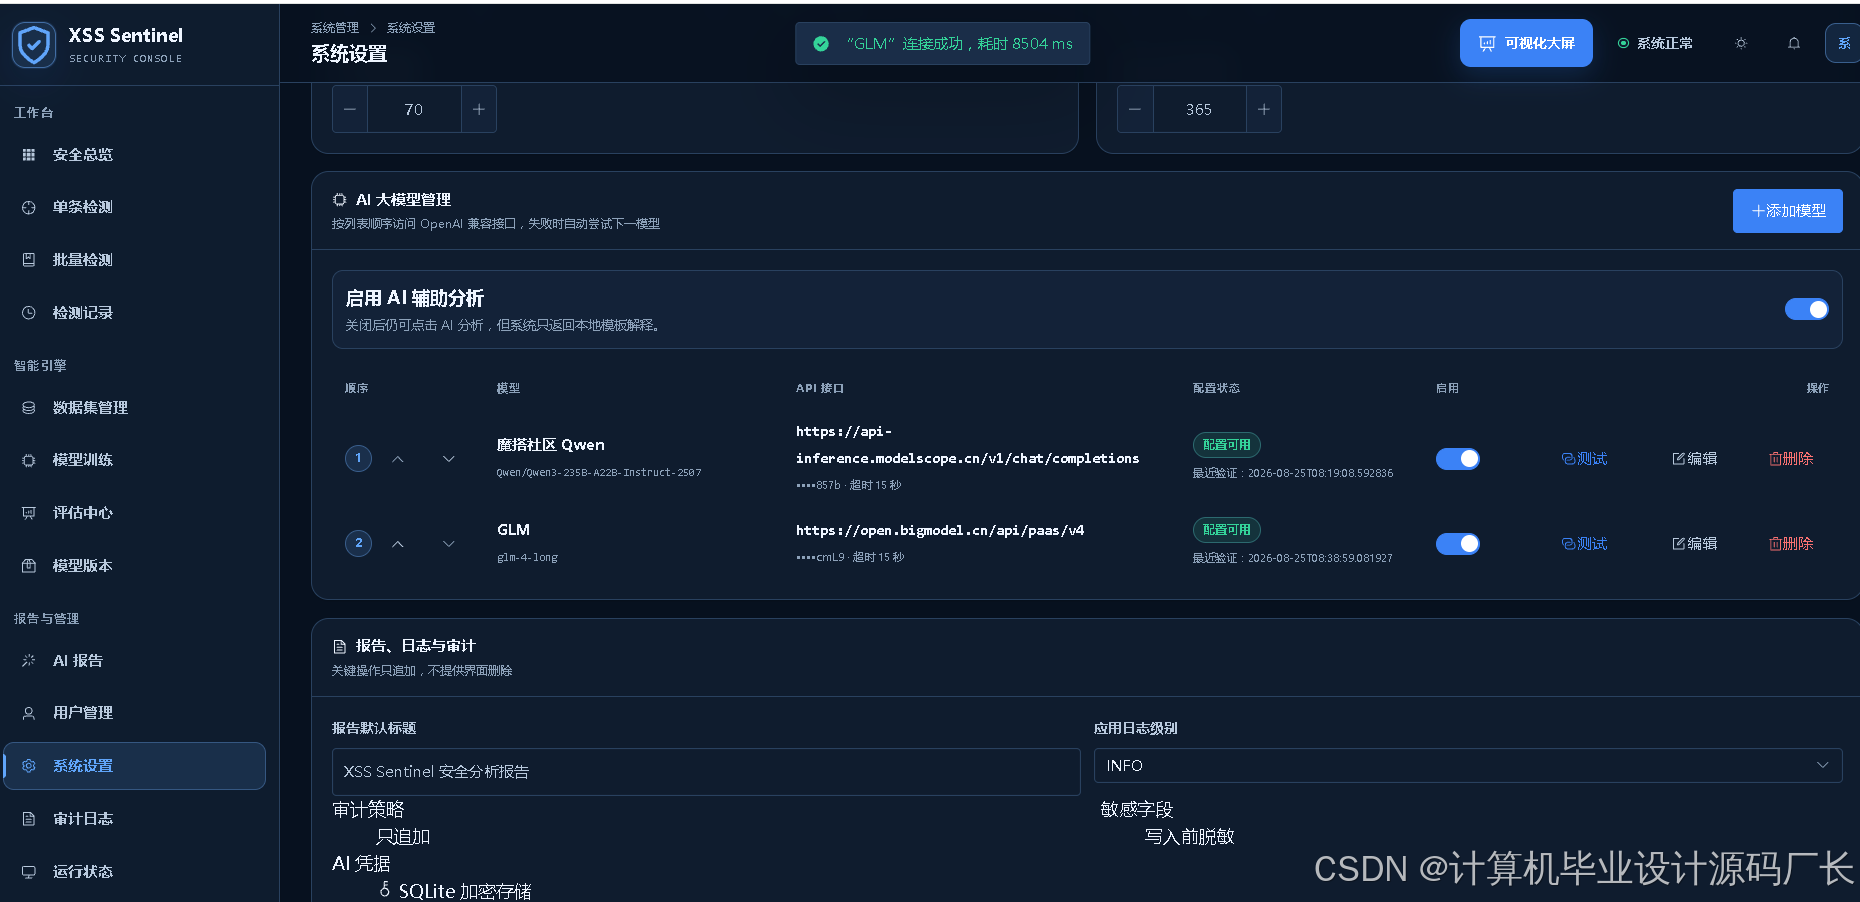This screenshot has width=1860, height=902.
Task: Click the AI 大模型管理 chip icon
Action: [340, 200]
